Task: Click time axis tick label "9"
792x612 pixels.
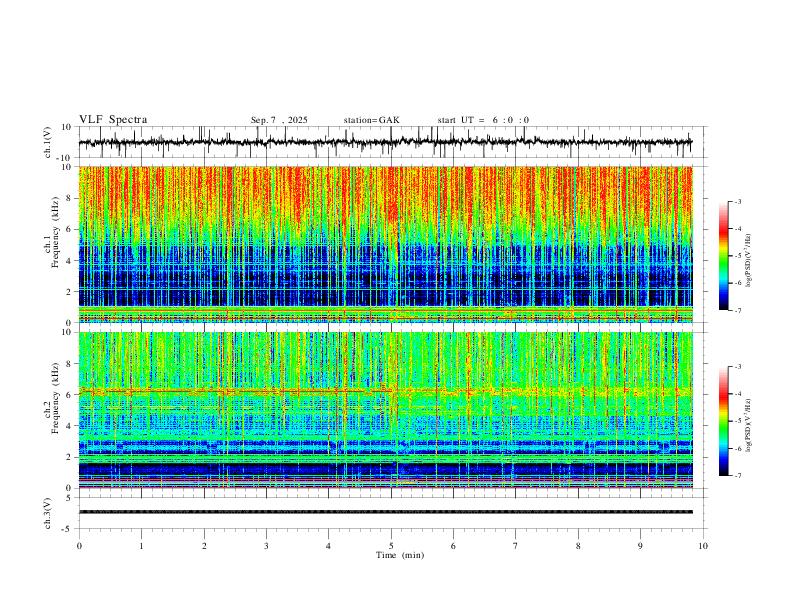Action: [640, 546]
